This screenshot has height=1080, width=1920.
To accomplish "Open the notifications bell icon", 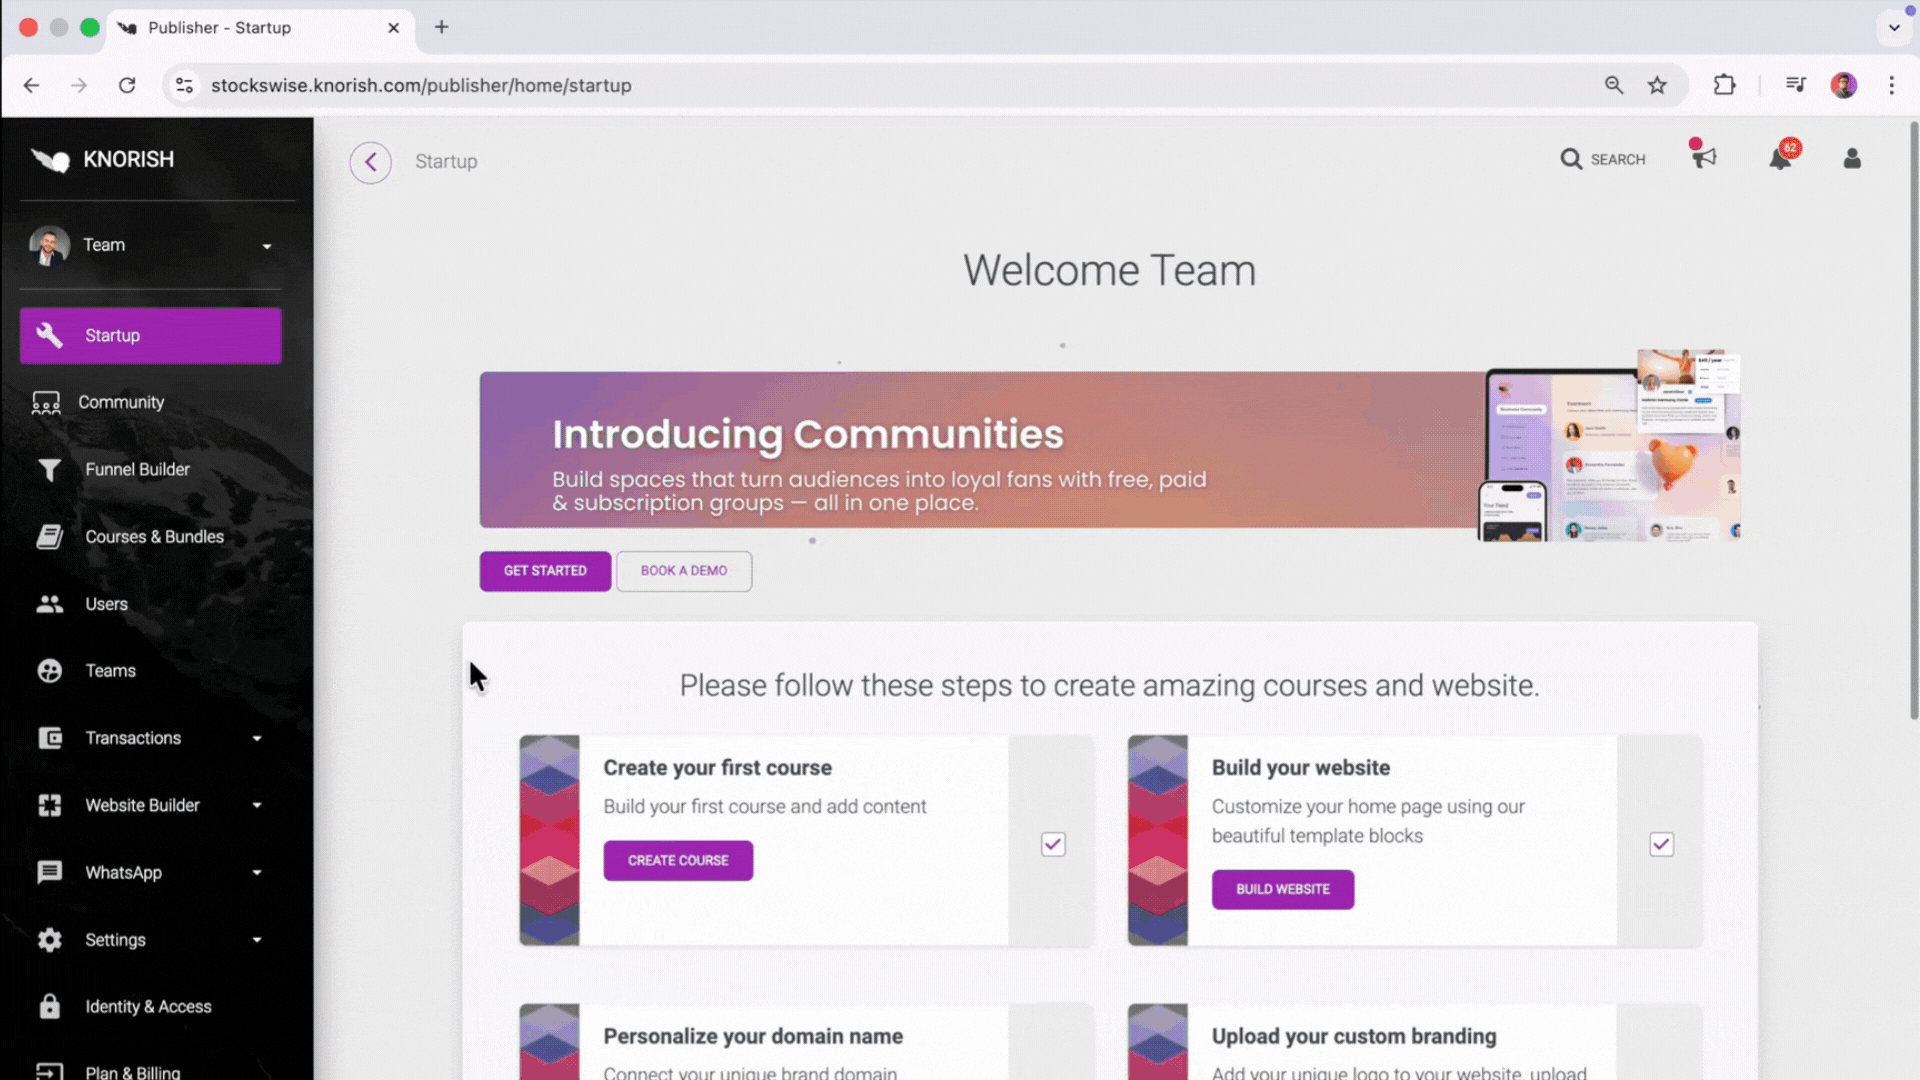I will coord(1780,158).
